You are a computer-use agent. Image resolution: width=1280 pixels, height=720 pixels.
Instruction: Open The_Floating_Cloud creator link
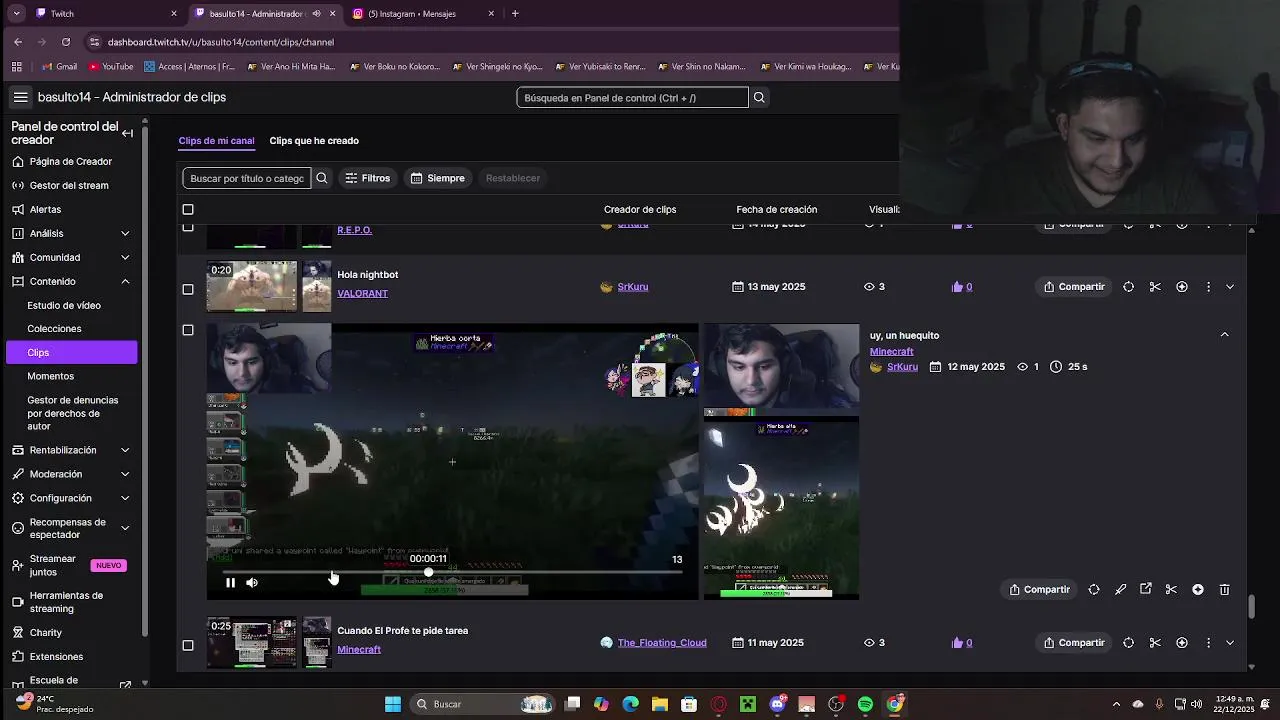point(662,643)
